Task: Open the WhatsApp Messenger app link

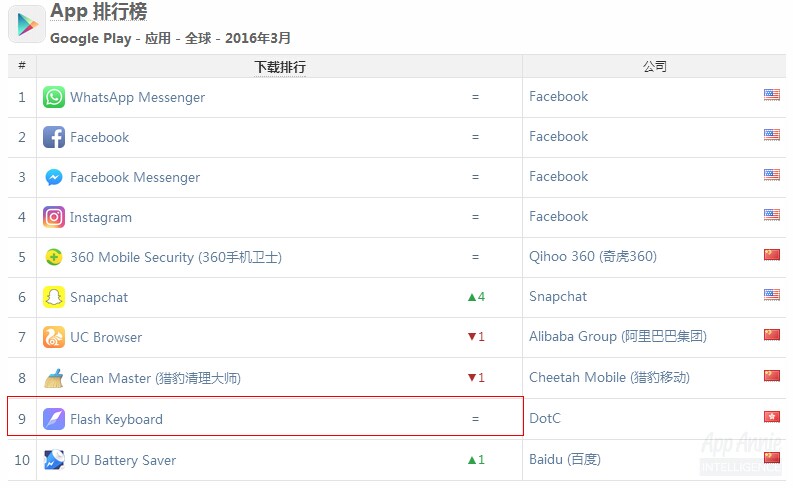Action: [x=137, y=97]
